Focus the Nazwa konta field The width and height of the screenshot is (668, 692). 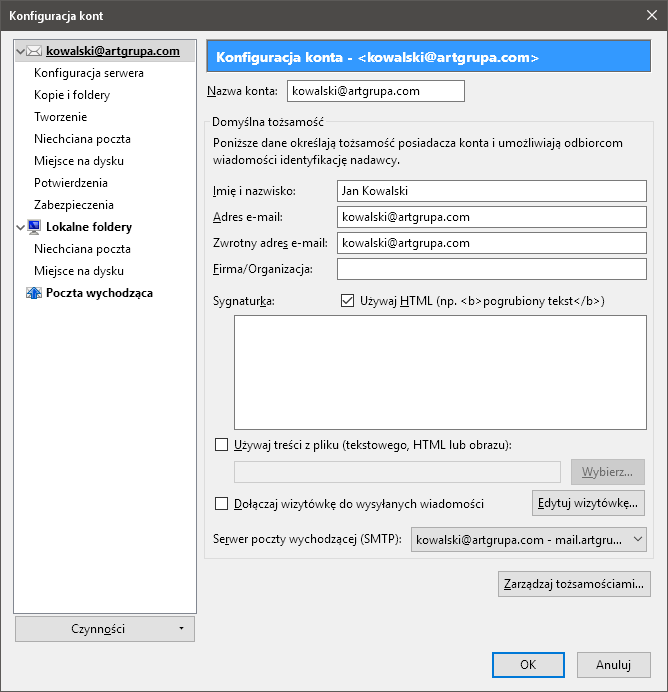[x=376, y=91]
